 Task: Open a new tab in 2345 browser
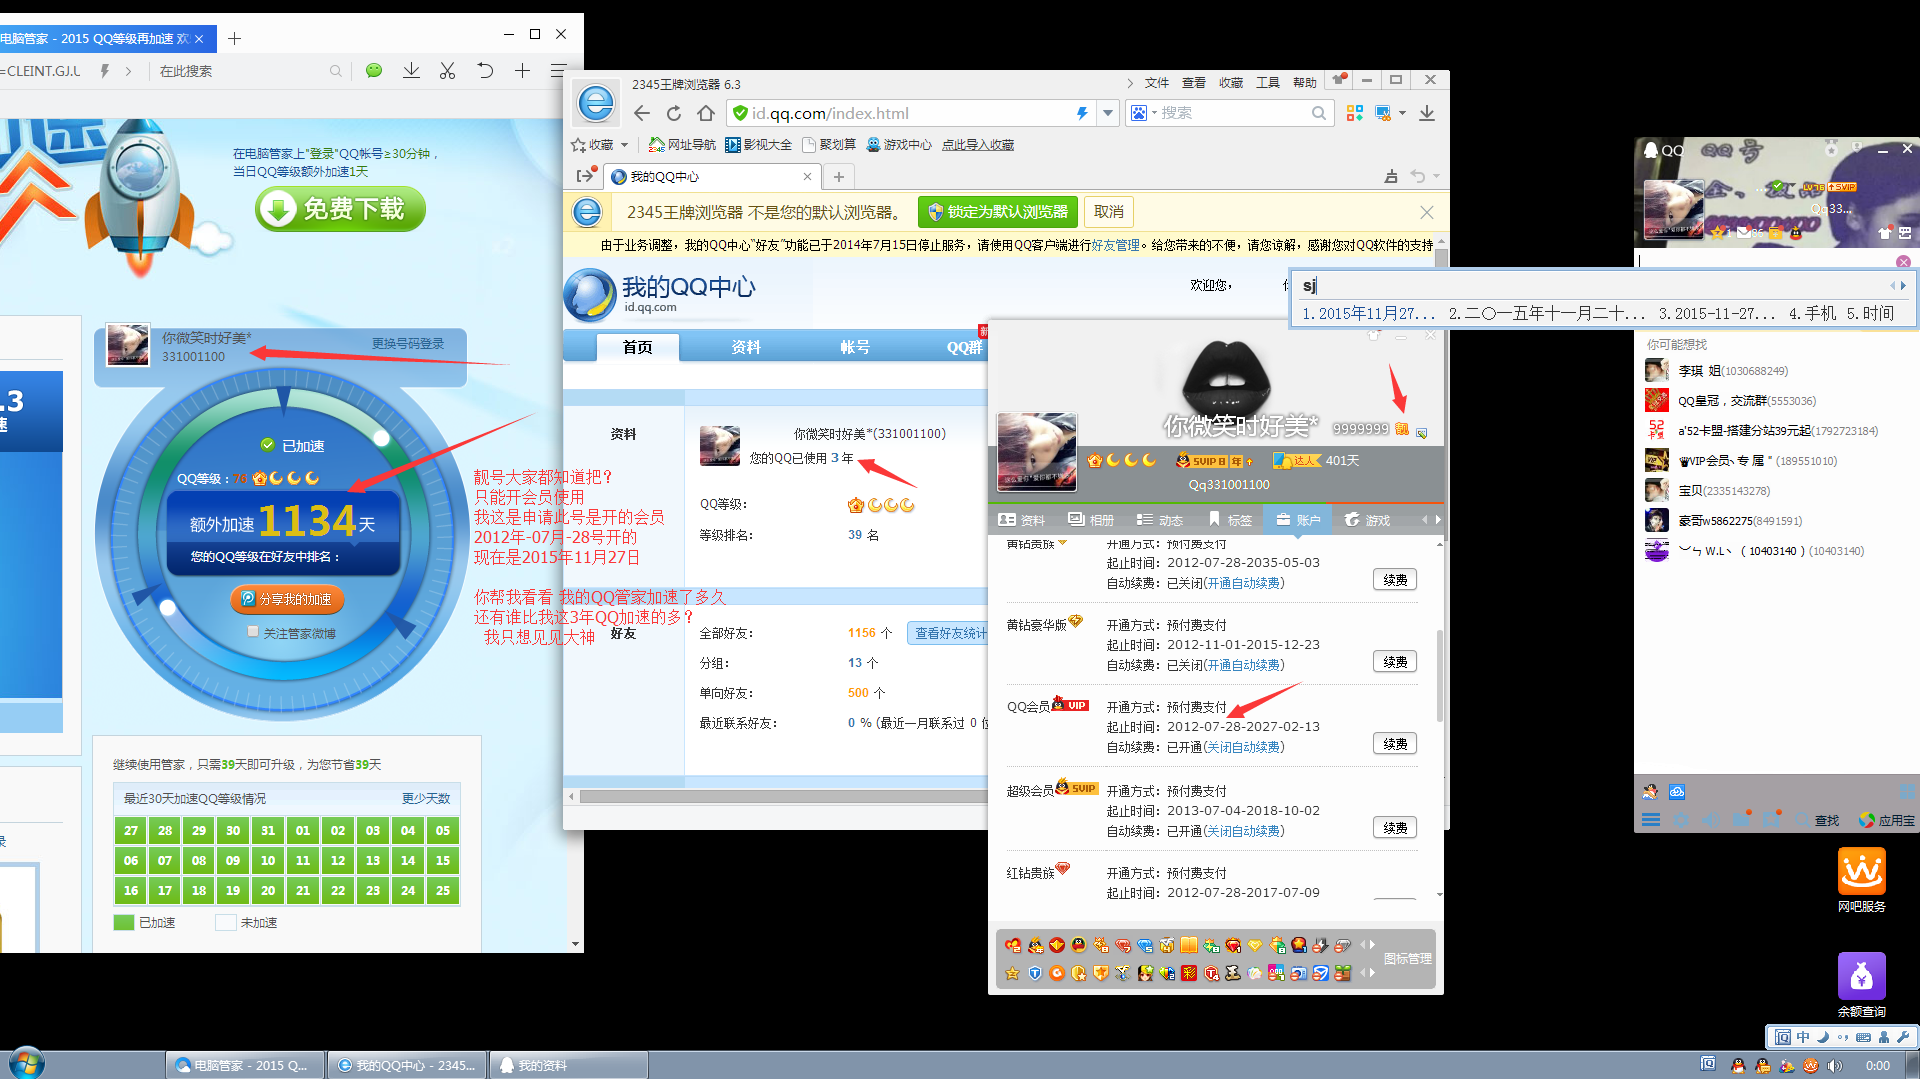tap(839, 177)
